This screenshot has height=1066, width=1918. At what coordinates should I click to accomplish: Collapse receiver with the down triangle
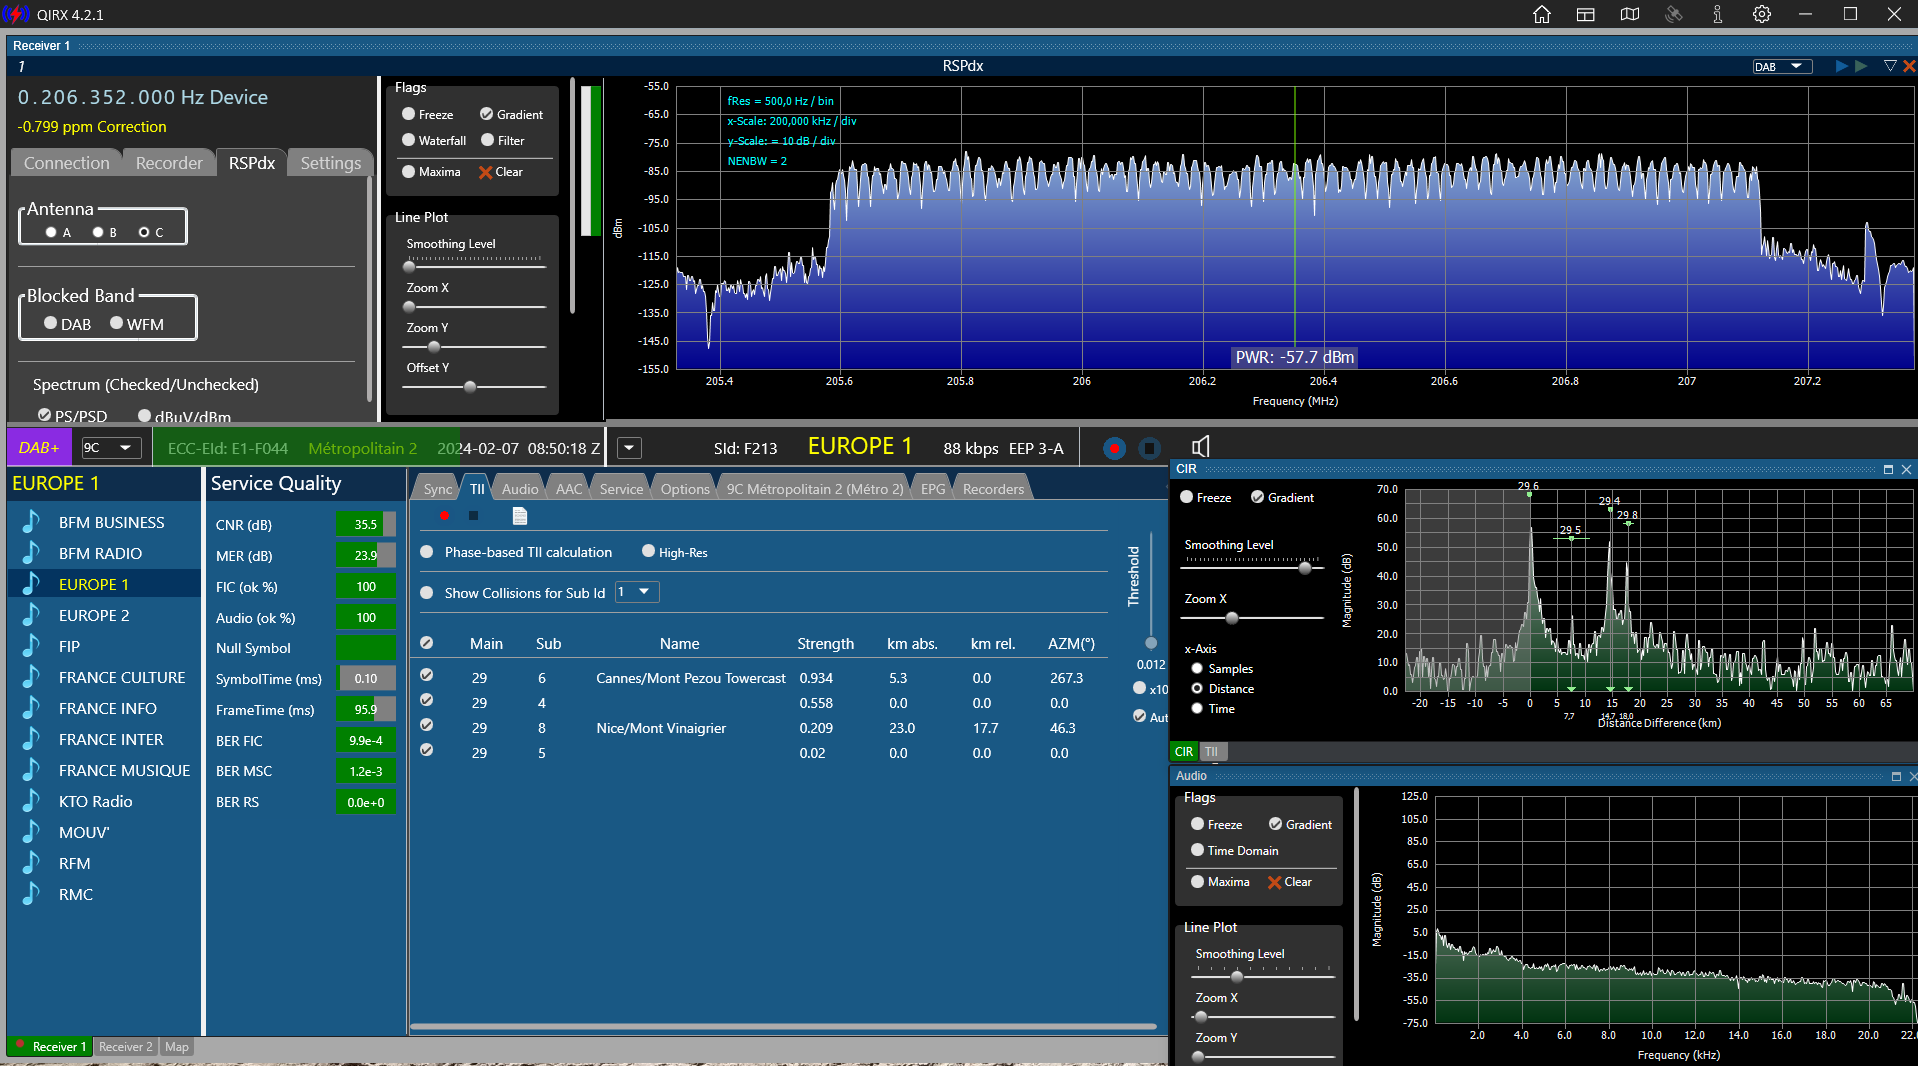pyautogui.click(x=1889, y=66)
